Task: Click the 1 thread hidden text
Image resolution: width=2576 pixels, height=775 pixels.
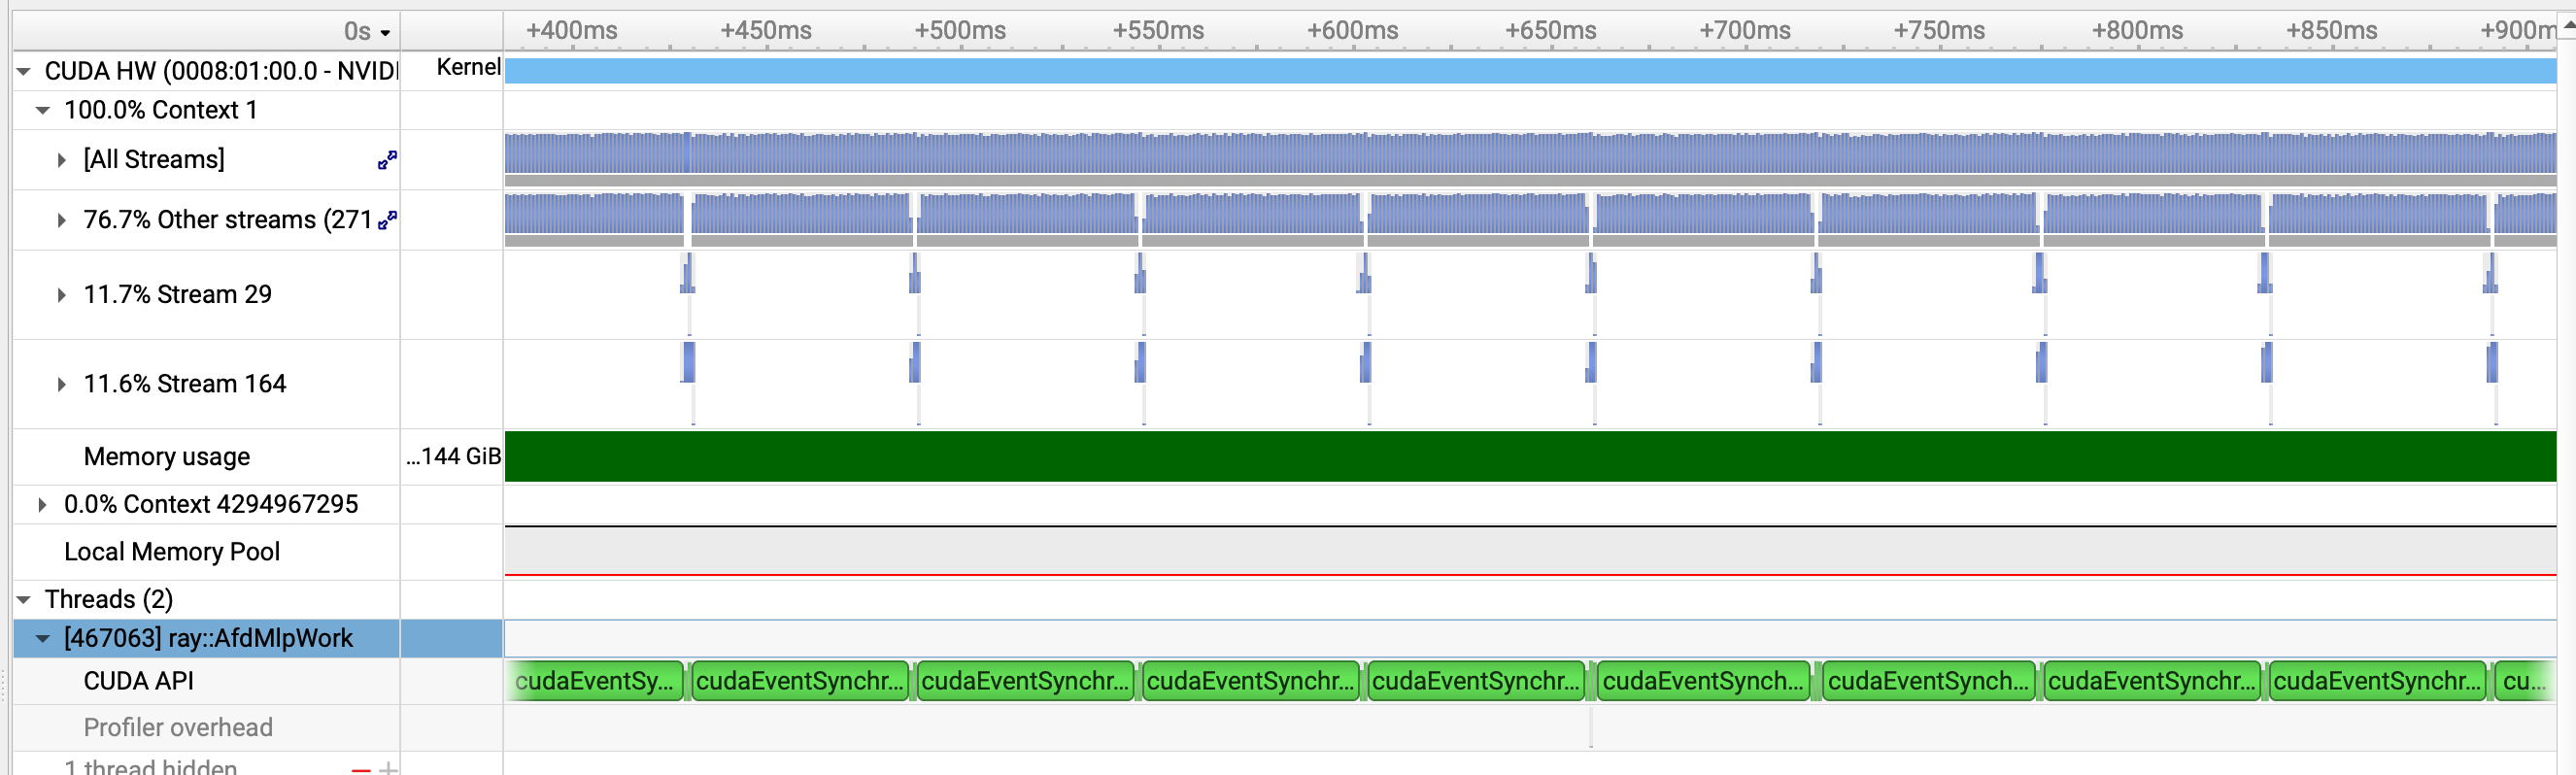Action: pyautogui.click(x=151, y=767)
